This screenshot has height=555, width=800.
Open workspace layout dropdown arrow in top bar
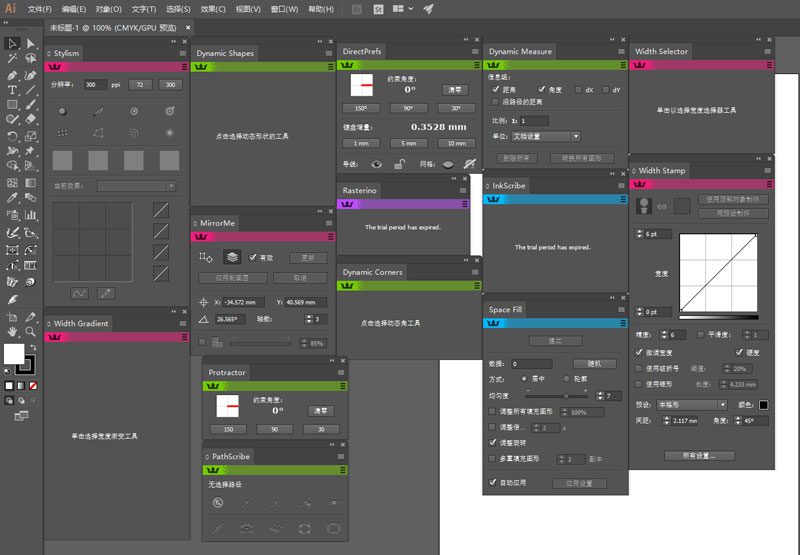411,9
